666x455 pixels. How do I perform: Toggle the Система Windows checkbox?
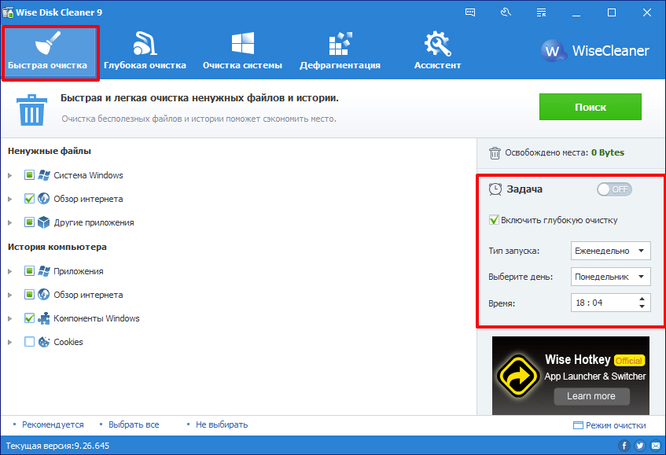point(29,175)
